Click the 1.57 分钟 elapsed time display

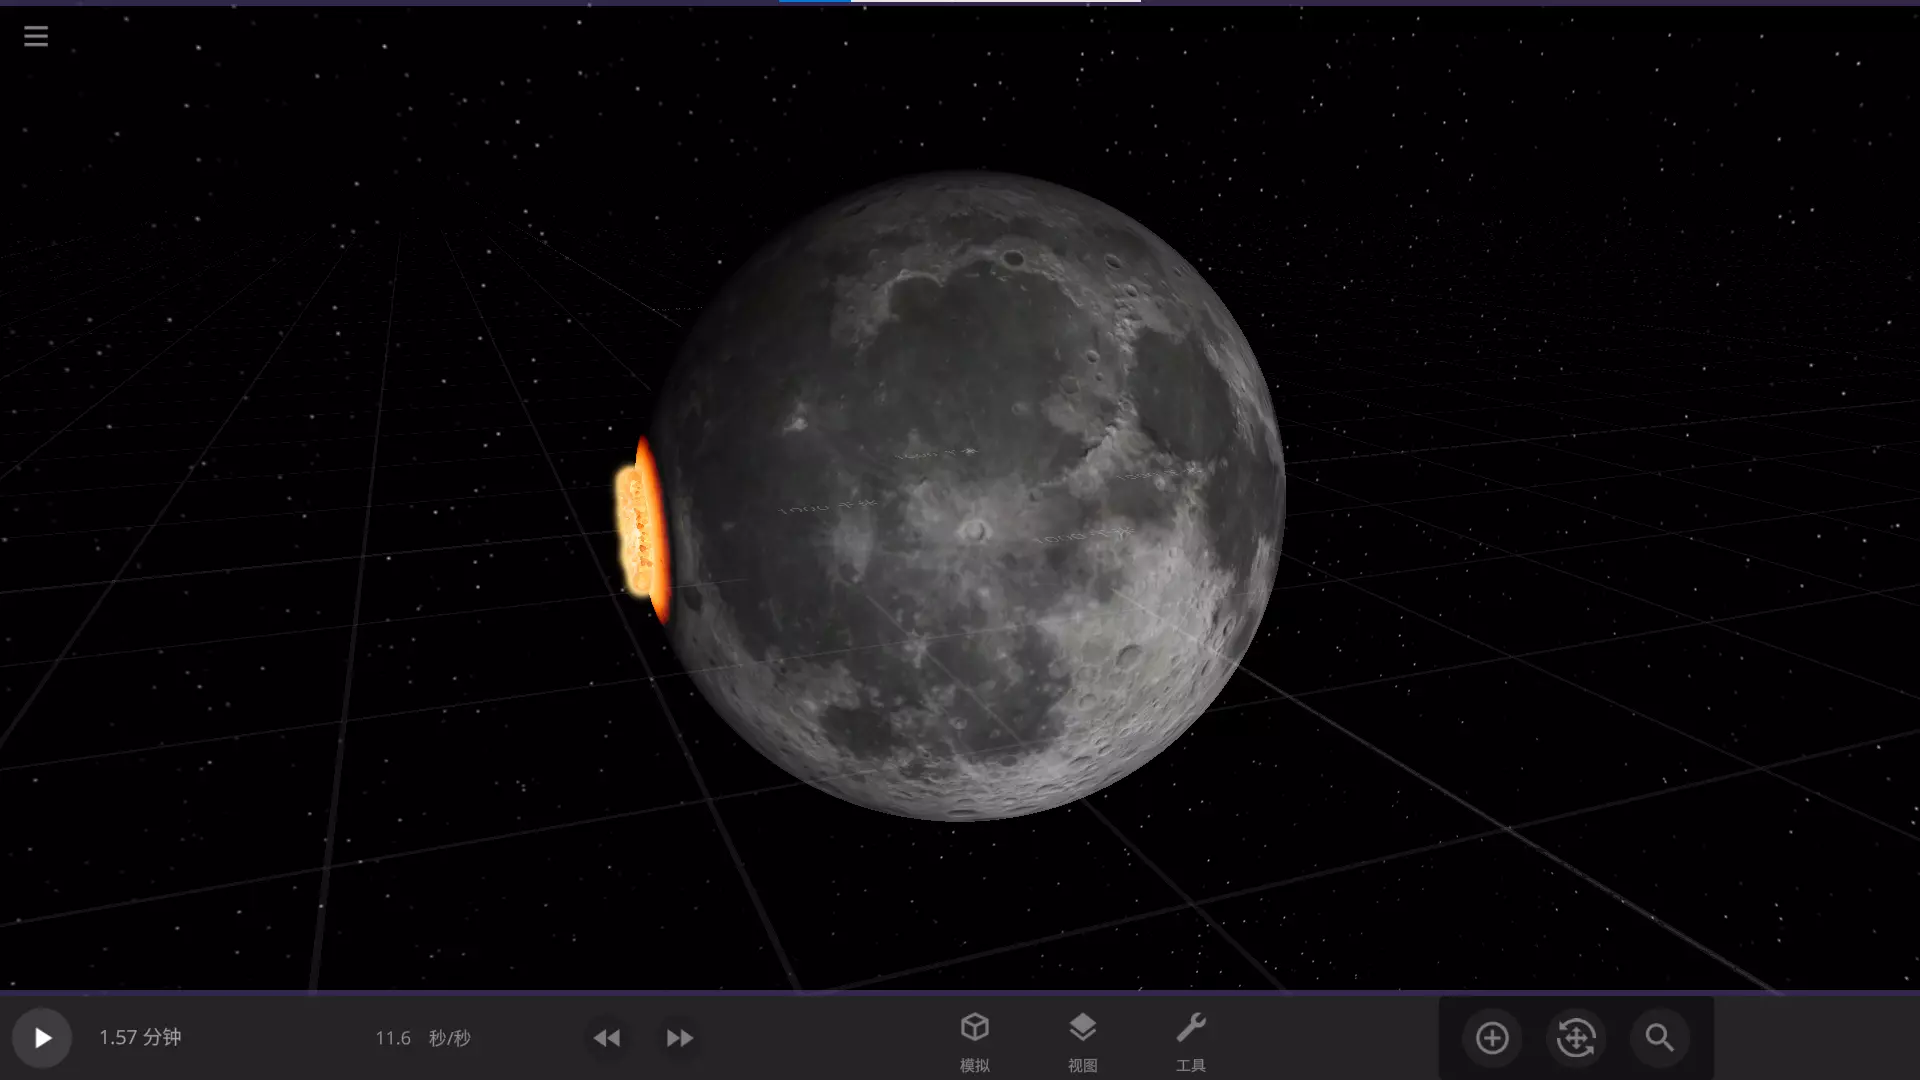[x=140, y=1037]
